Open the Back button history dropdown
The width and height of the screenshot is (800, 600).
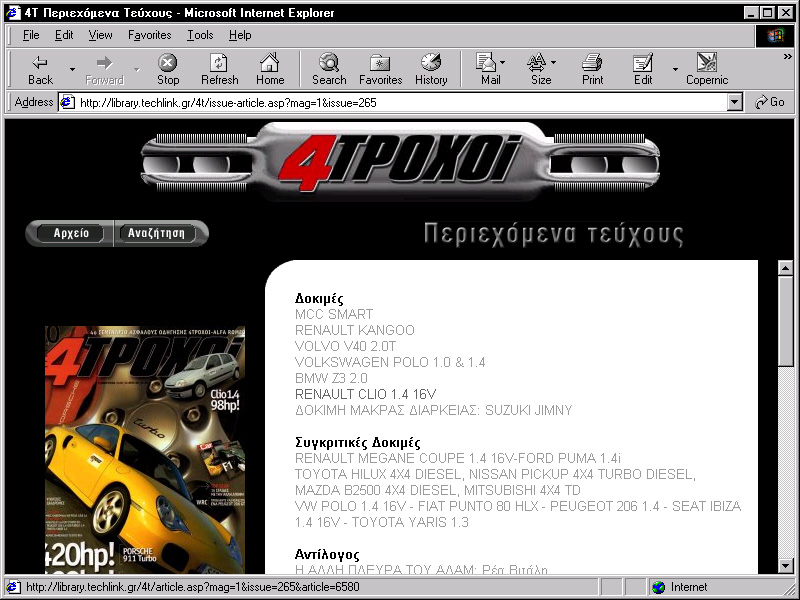[72, 70]
